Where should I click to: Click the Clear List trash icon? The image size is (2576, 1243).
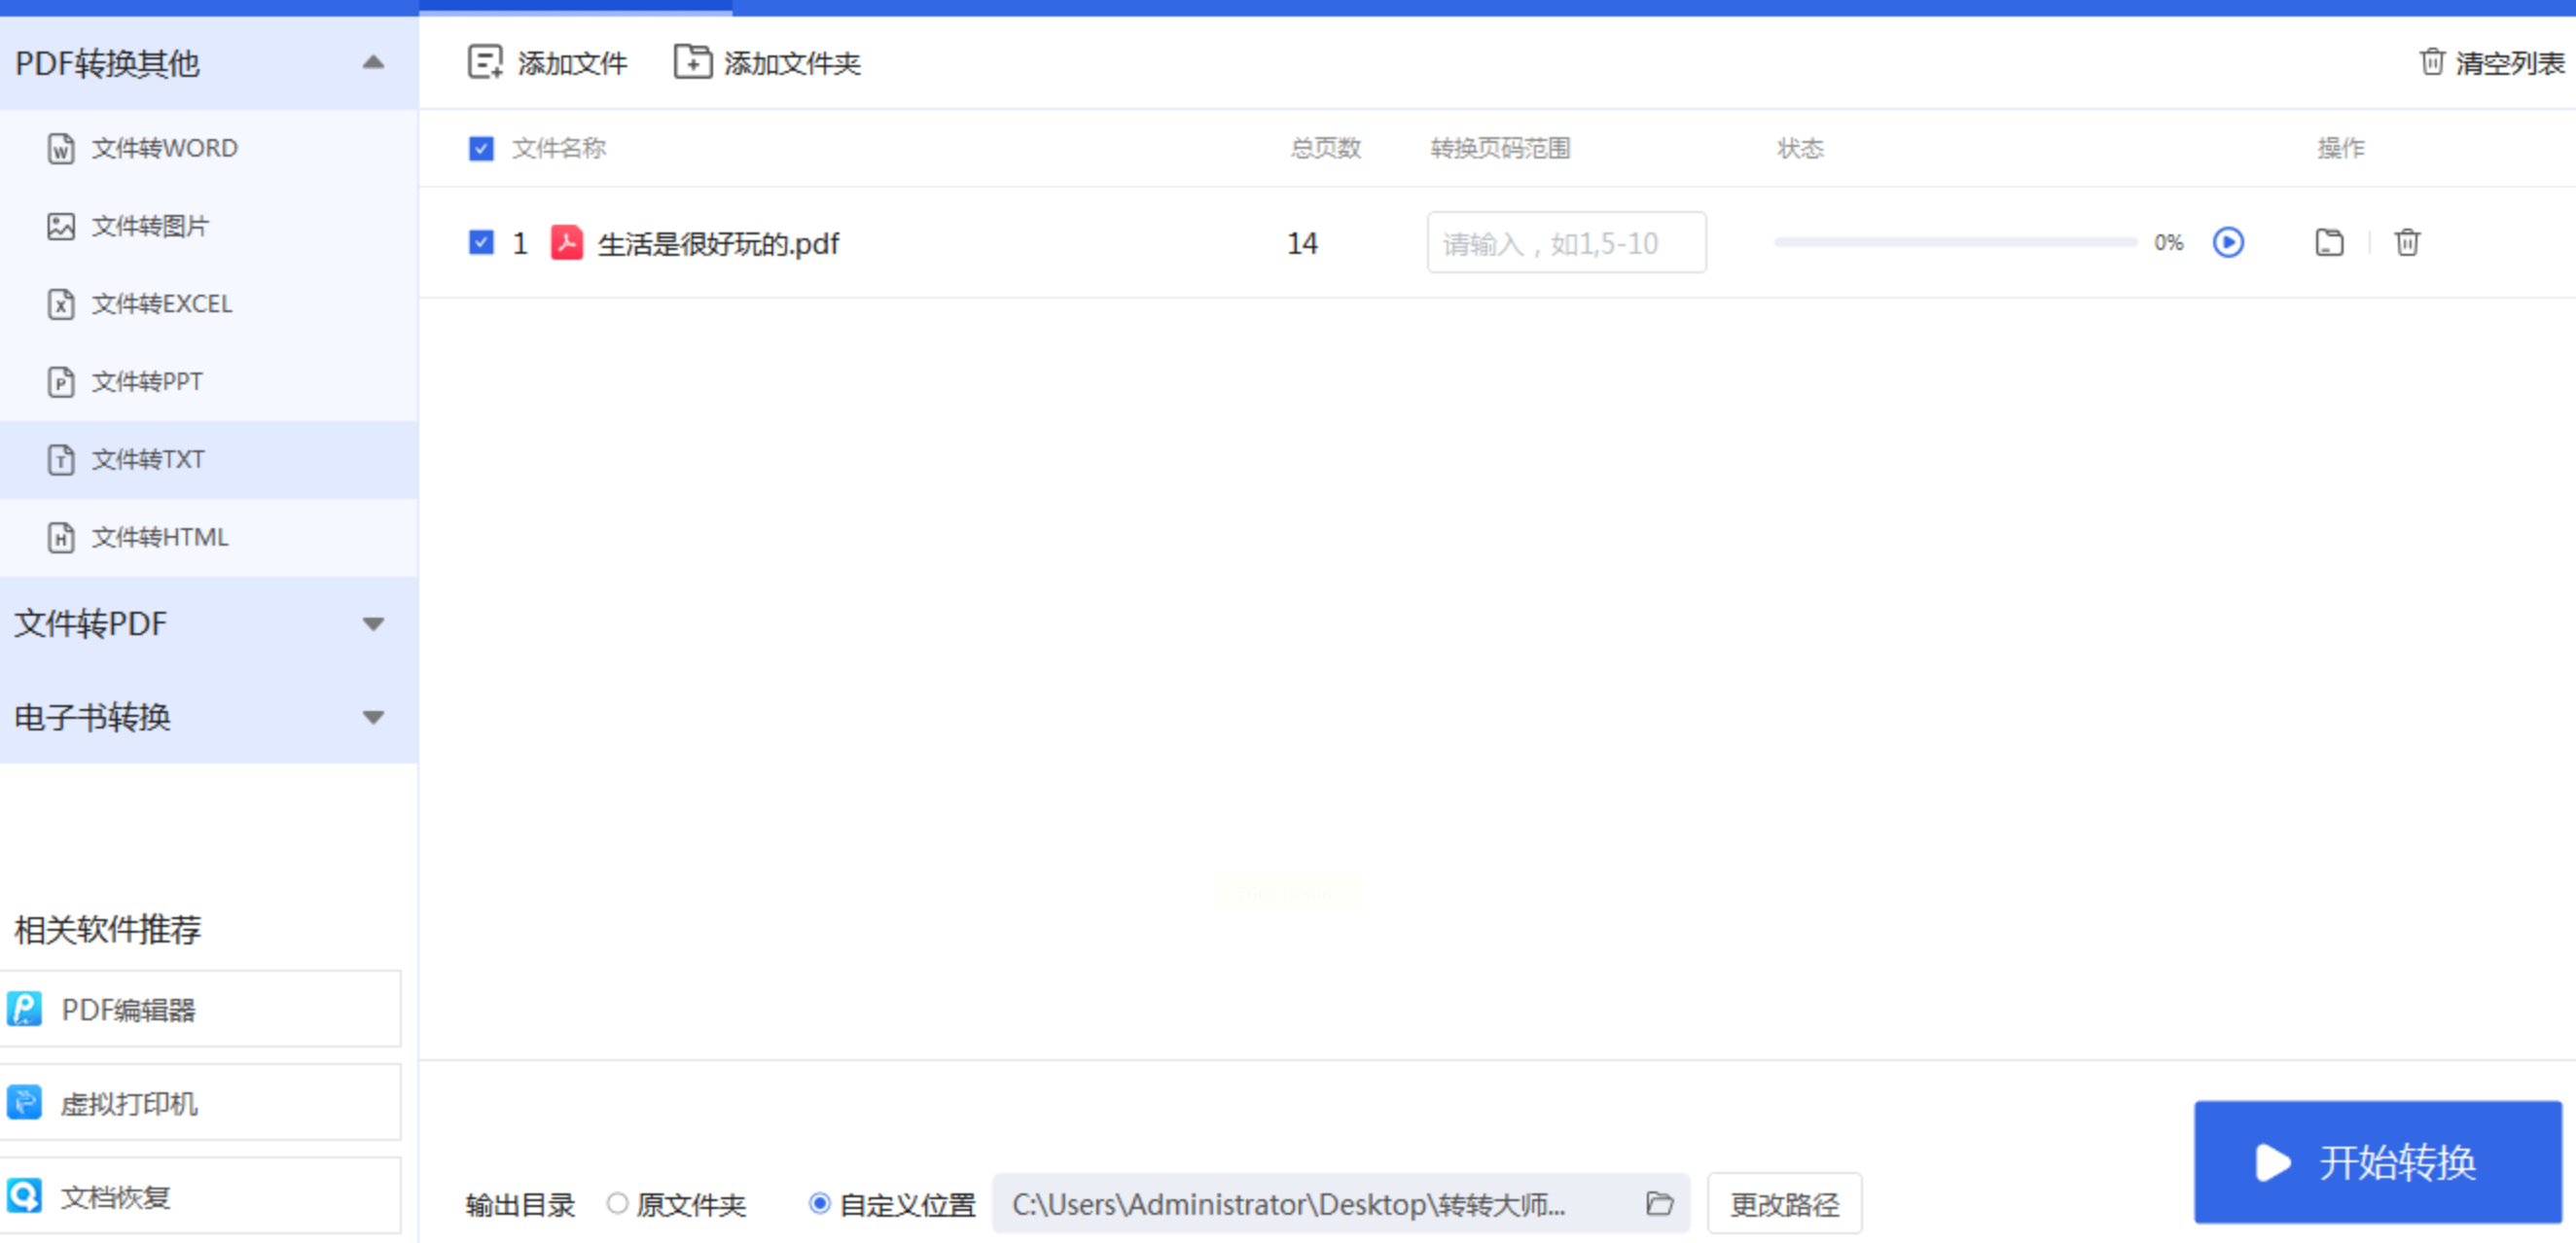tap(2432, 62)
